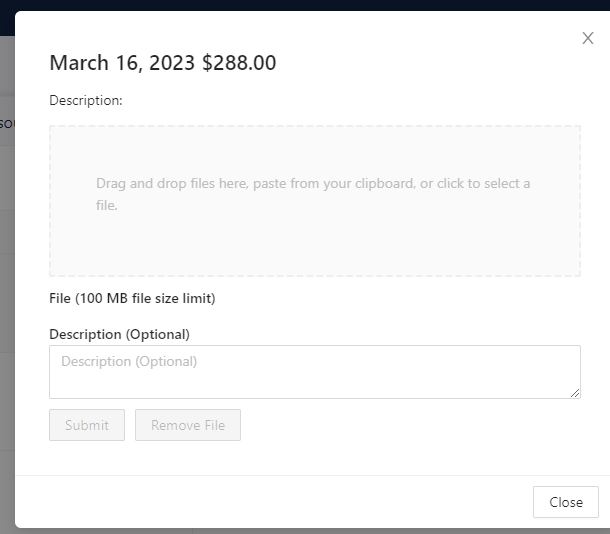
Task: Click the "Description:" label
Action: point(86,100)
